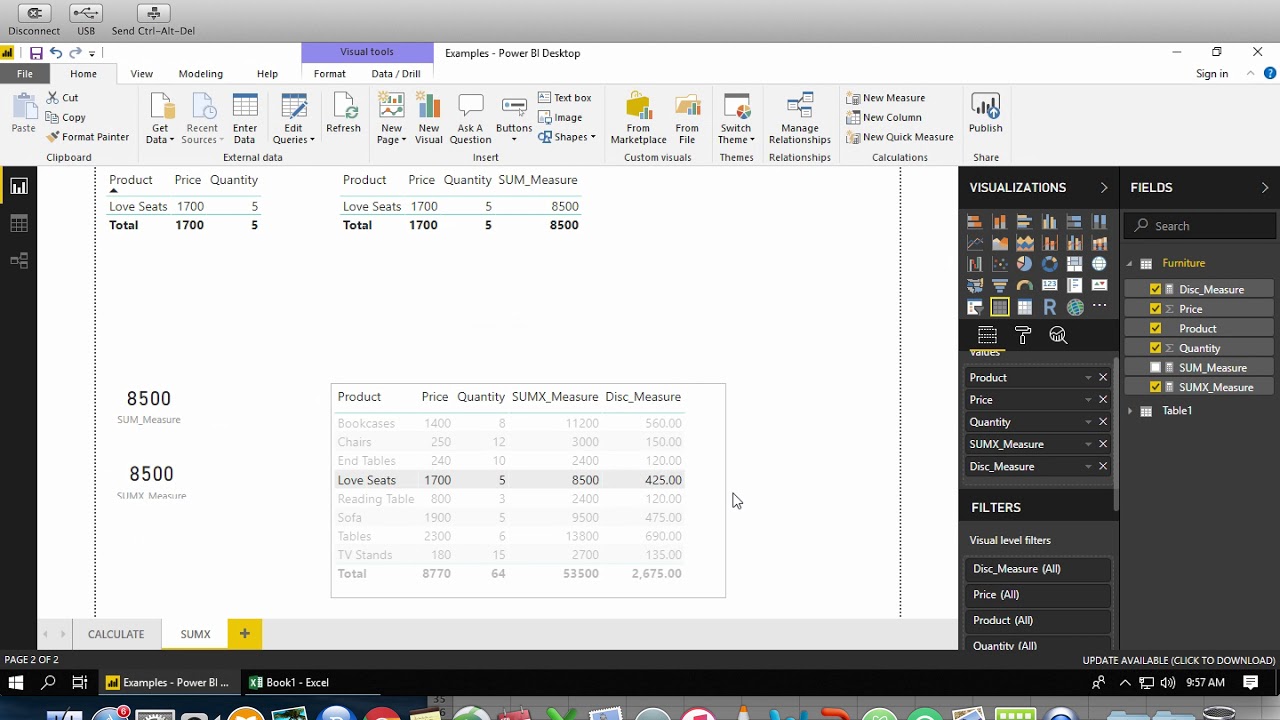The width and height of the screenshot is (1280, 720).
Task: Click Manage Relationships in the ribbon
Action: coord(800,119)
